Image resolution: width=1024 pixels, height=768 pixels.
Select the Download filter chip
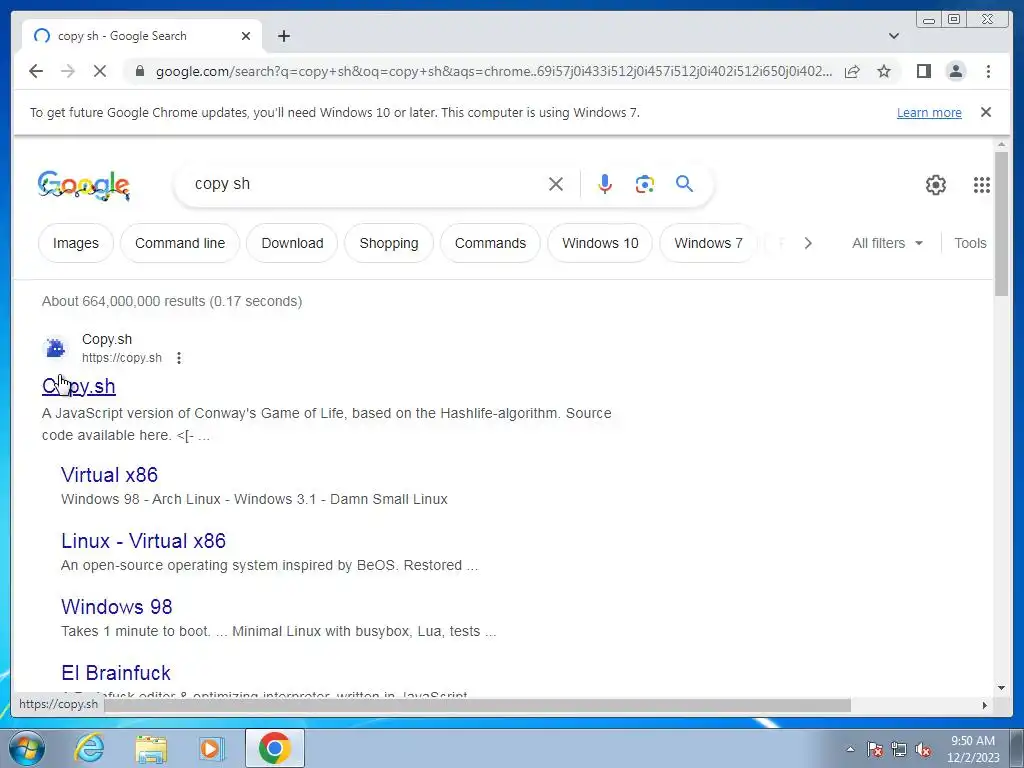pyautogui.click(x=292, y=243)
